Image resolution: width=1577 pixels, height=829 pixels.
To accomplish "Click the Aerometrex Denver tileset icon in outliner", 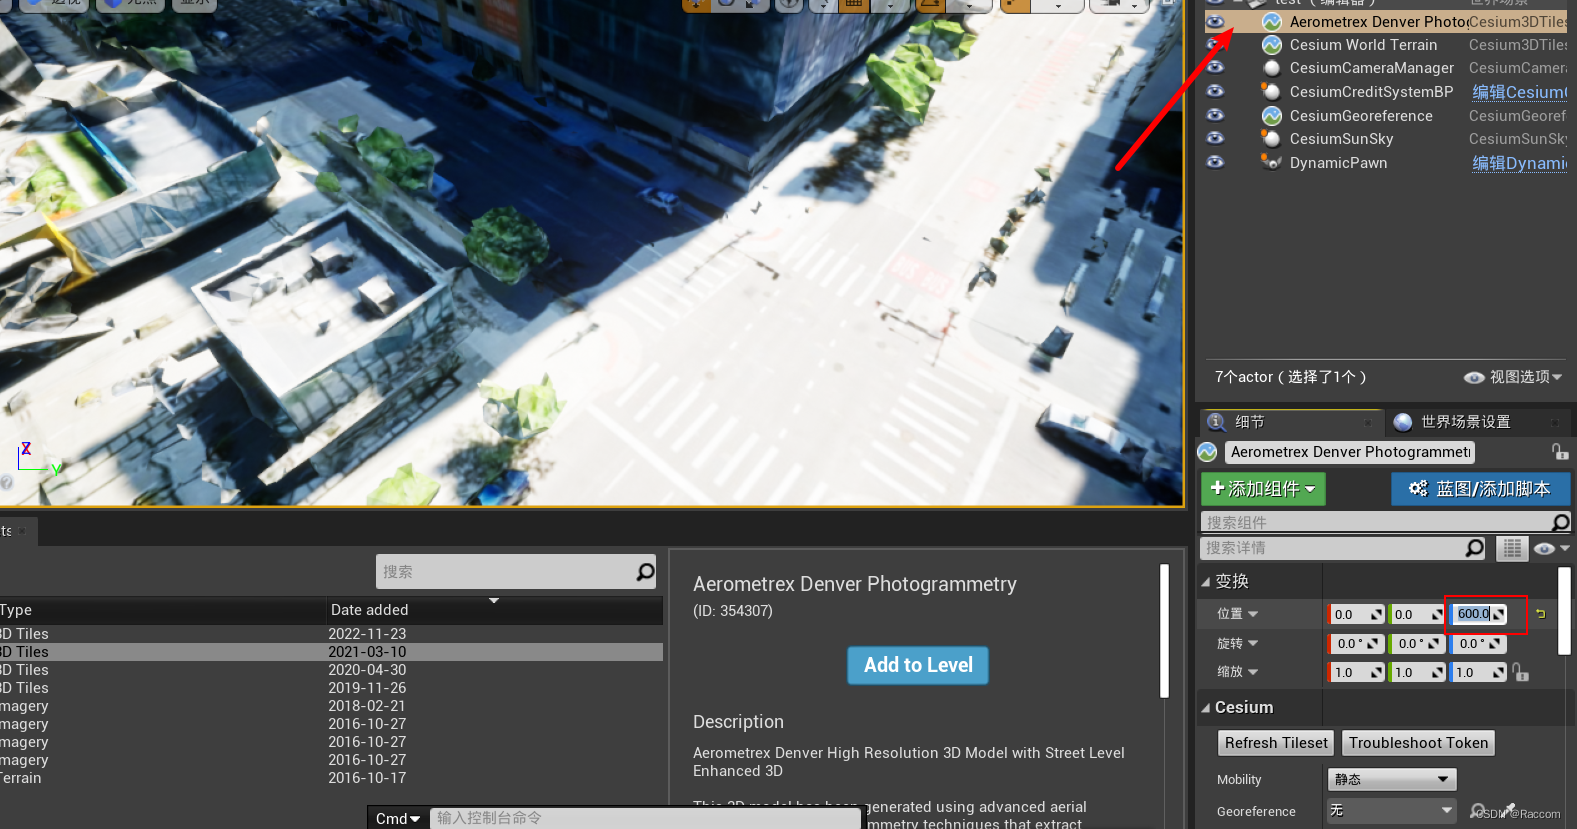I will pos(1272,21).
